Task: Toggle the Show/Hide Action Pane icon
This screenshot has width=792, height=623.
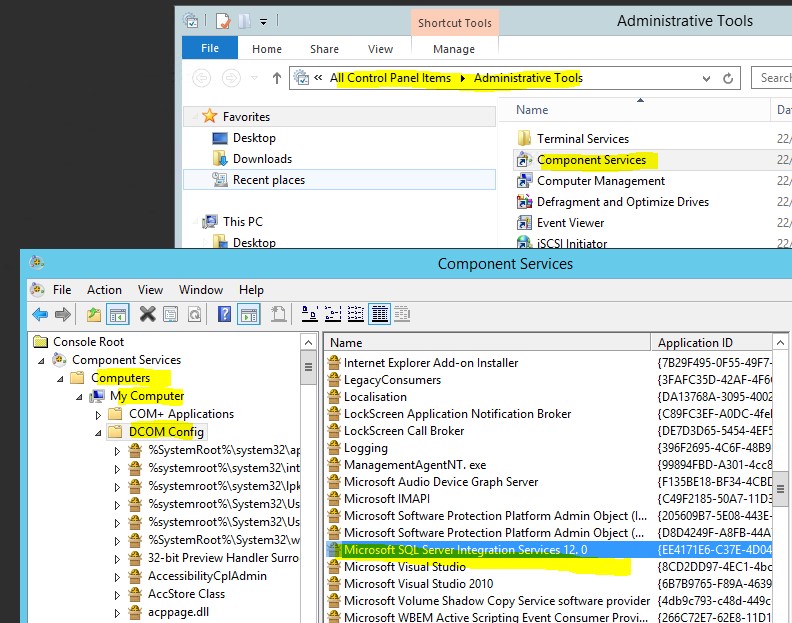Action: [249, 314]
